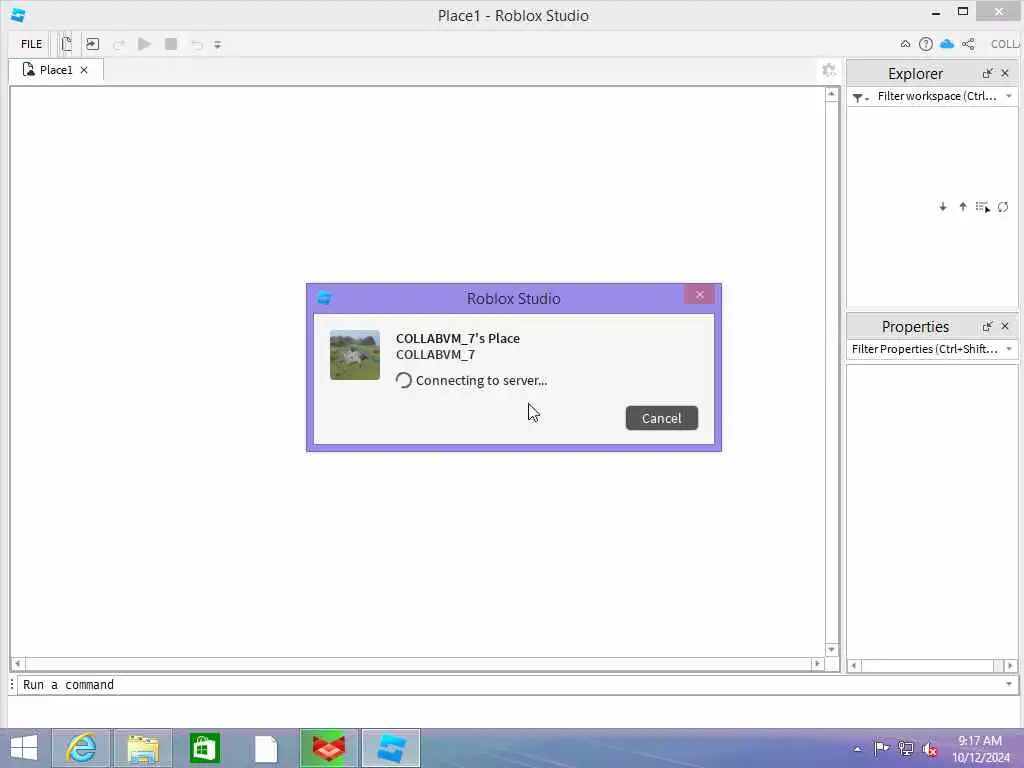Close the Place1 tab
The width and height of the screenshot is (1024, 768).
[84, 70]
